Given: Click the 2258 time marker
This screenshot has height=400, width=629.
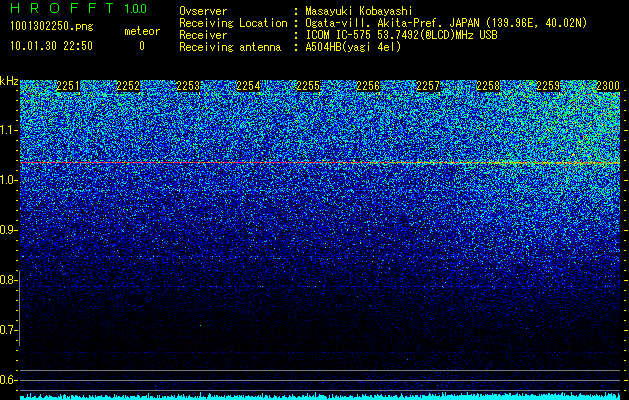Looking at the screenshot, I should tap(488, 86).
